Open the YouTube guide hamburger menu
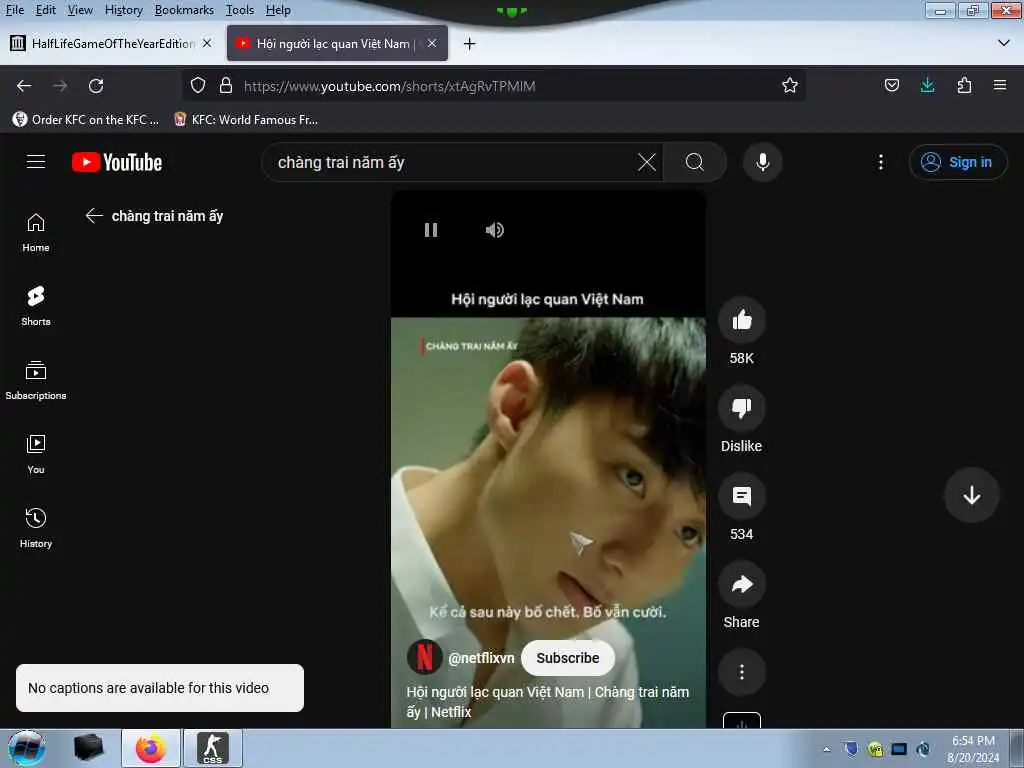The height and width of the screenshot is (768, 1024). 36,162
